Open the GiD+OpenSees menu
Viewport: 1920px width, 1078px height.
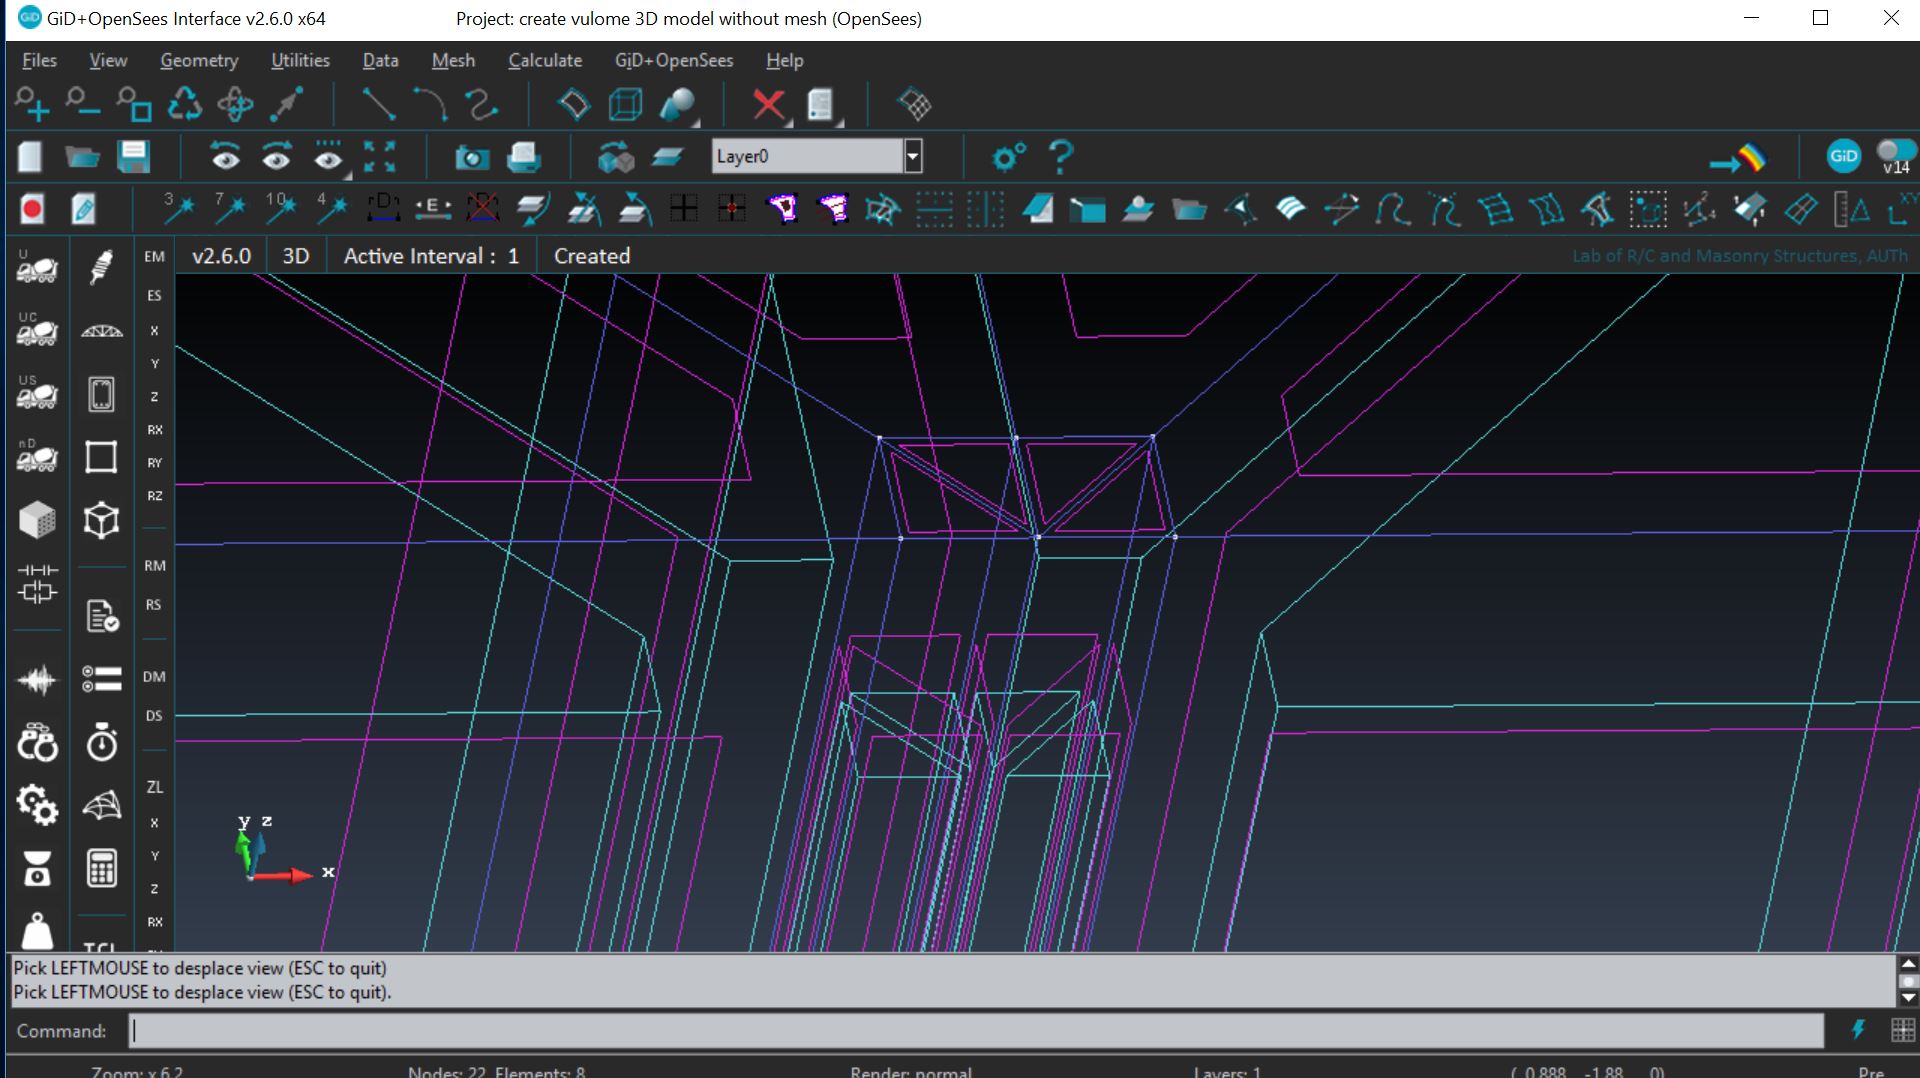(x=673, y=60)
